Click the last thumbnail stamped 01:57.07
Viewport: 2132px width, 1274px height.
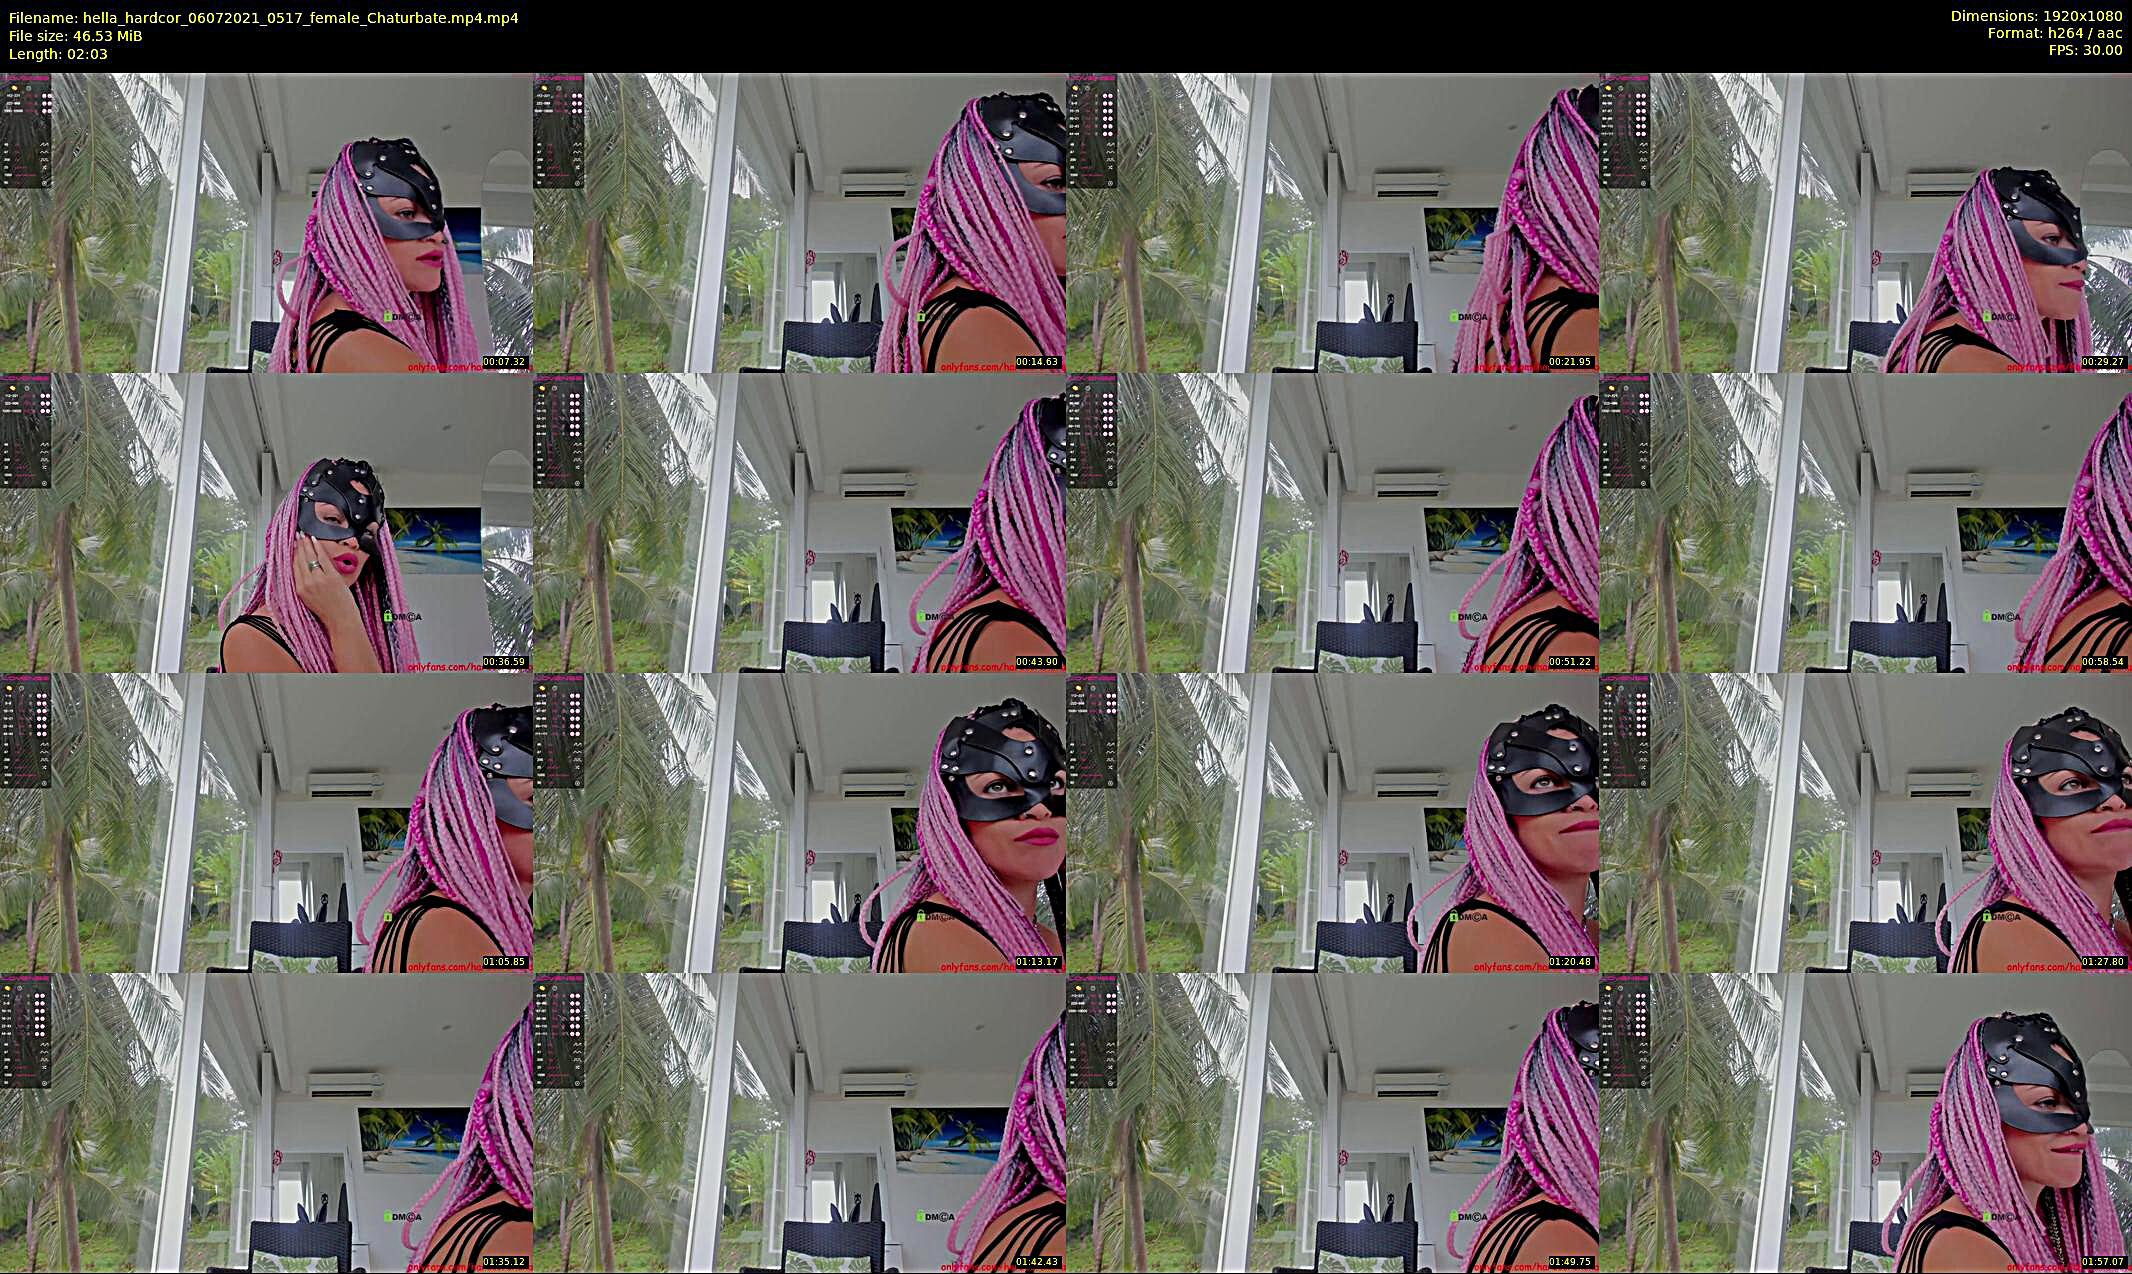click(x=1866, y=1123)
